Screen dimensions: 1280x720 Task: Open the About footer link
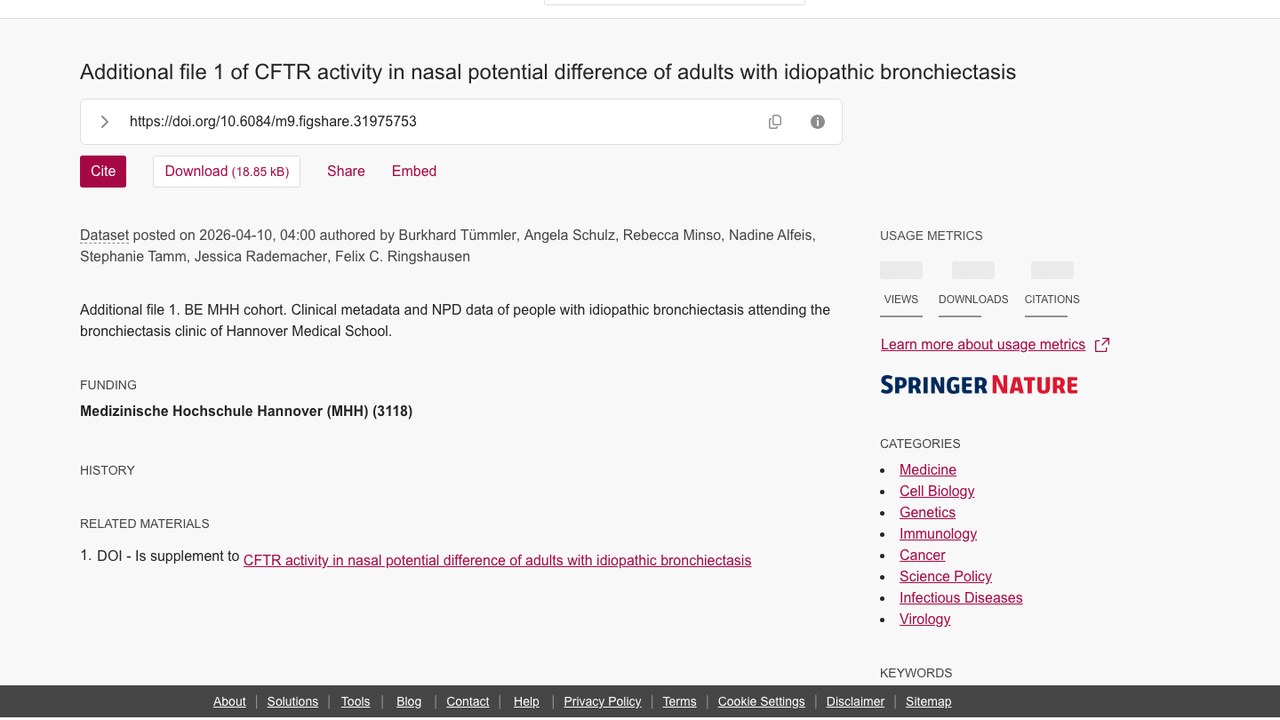(229, 702)
